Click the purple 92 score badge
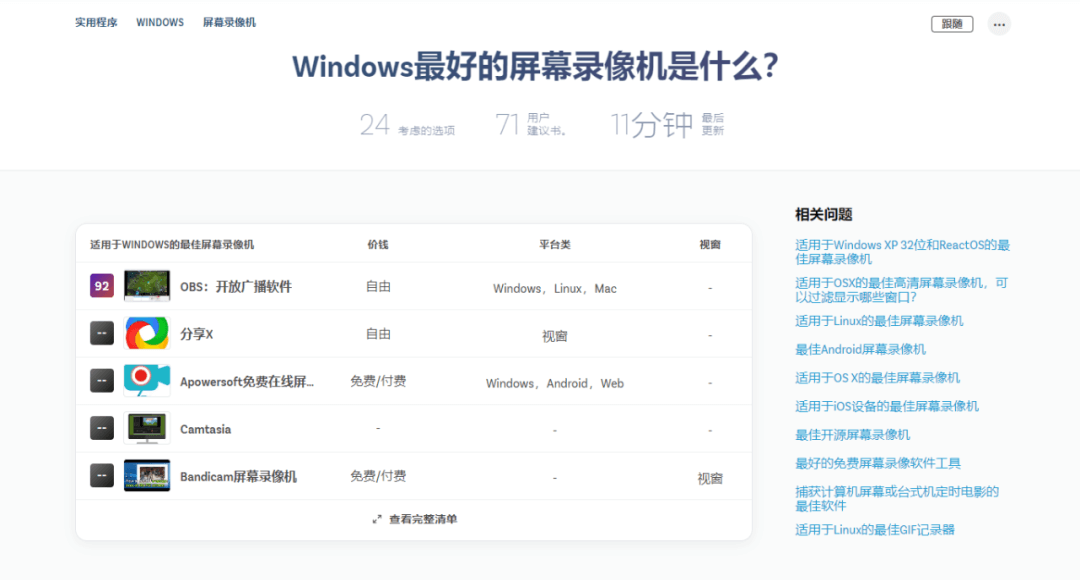 (102, 286)
